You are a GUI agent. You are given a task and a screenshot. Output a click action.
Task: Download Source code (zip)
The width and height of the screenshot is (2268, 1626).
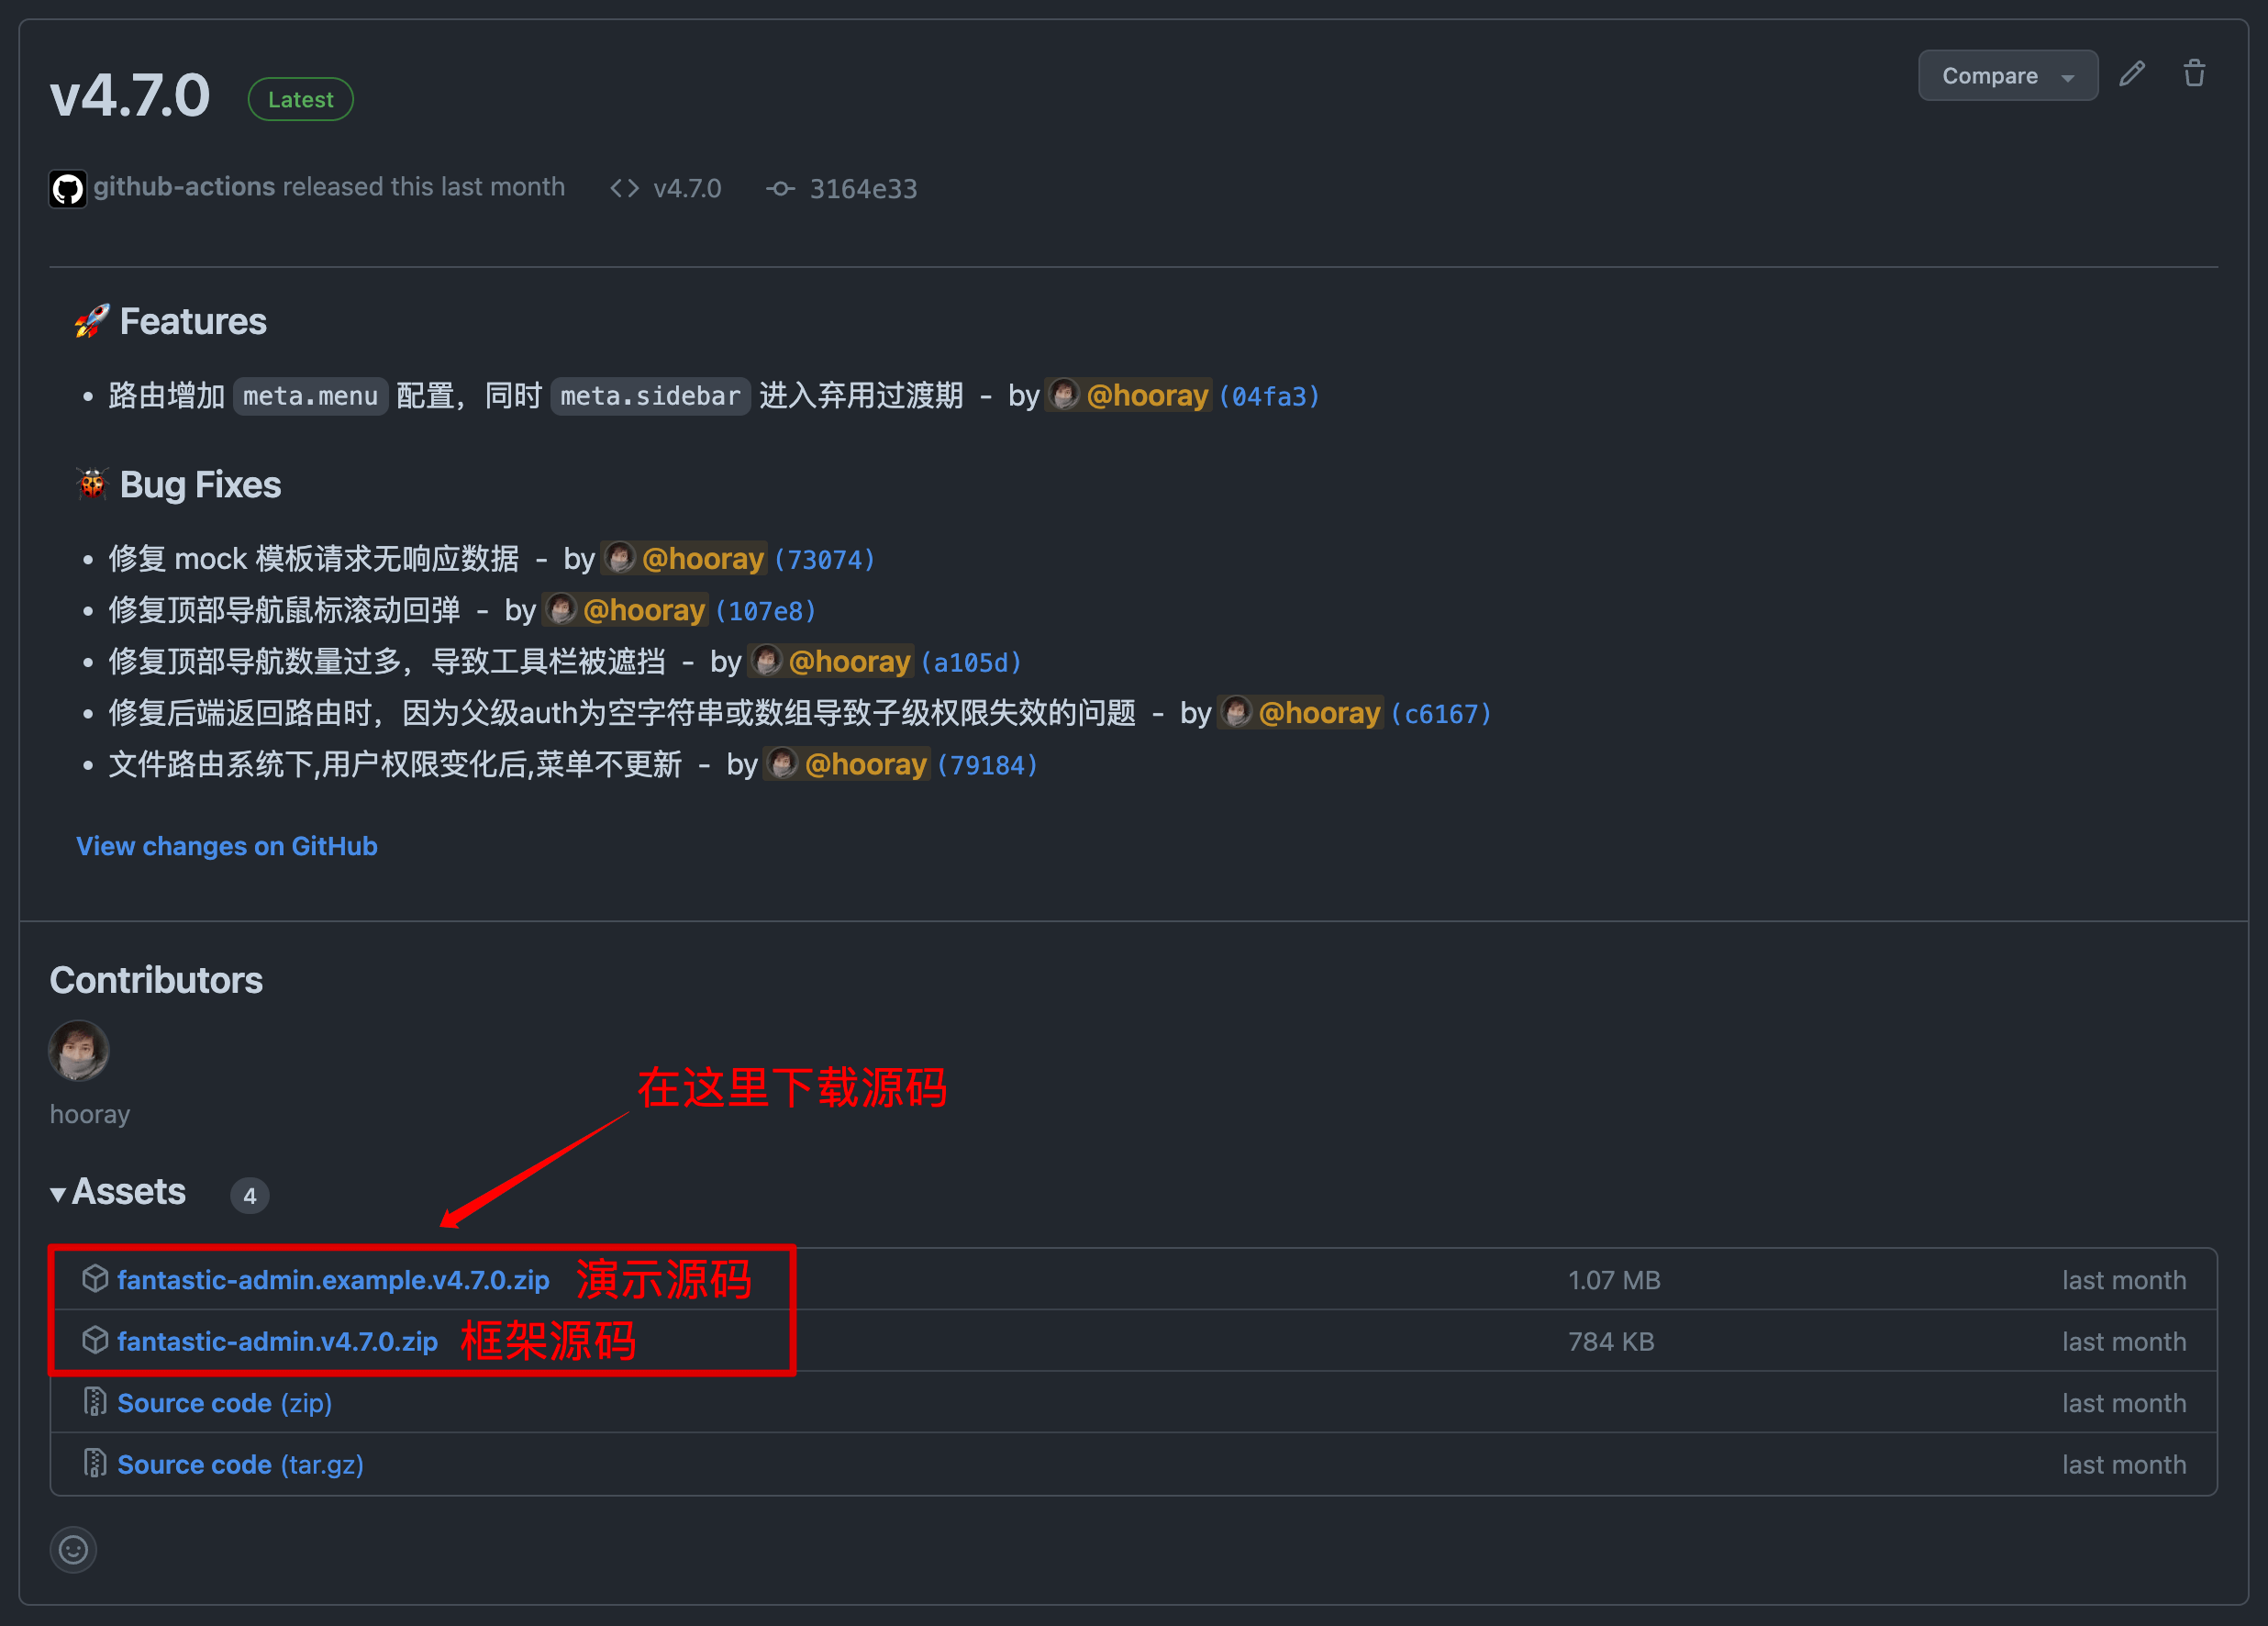click(224, 1403)
